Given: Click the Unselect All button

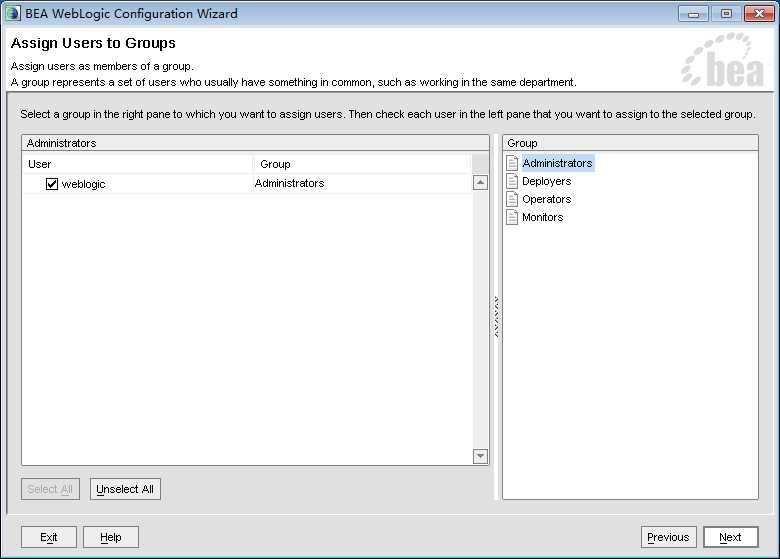Looking at the screenshot, I should coord(125,489).
